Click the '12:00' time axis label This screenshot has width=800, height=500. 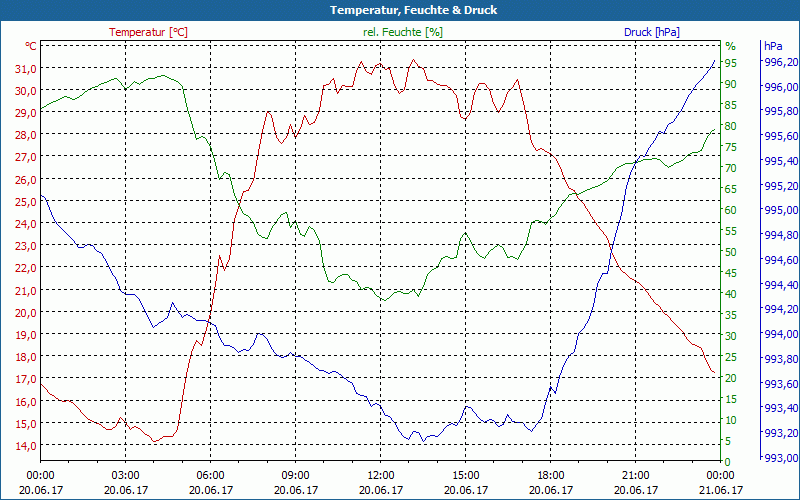point(381,476)
